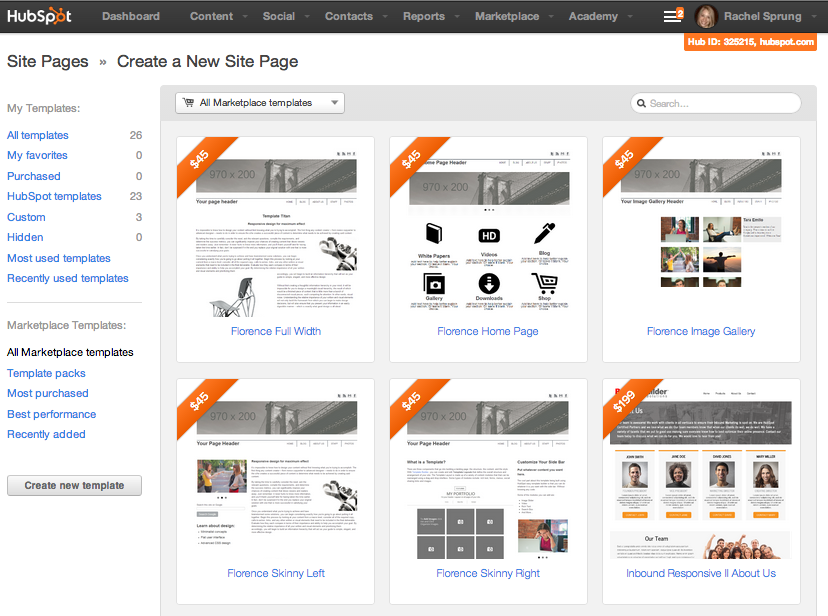Screen dimensions: 828x616
Task: Browse Template packs
Action: click(46, 373)
